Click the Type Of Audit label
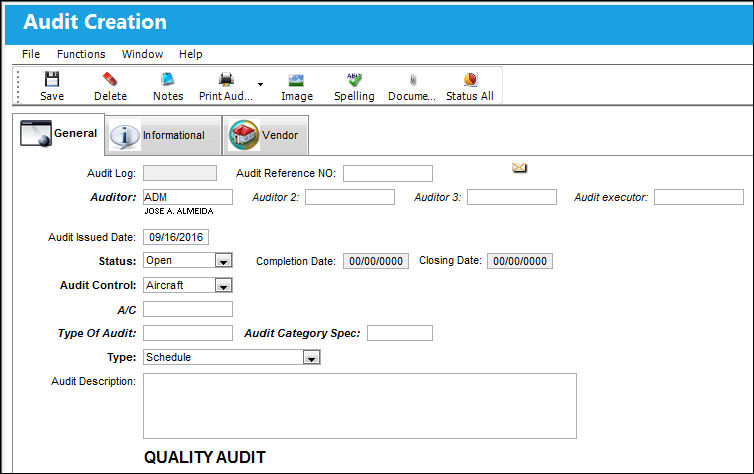 97,333
